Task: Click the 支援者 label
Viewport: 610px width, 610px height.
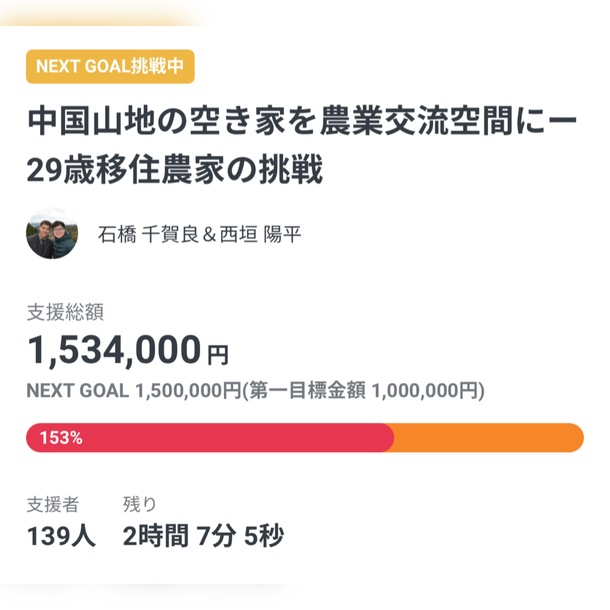Action: [52, 504]
